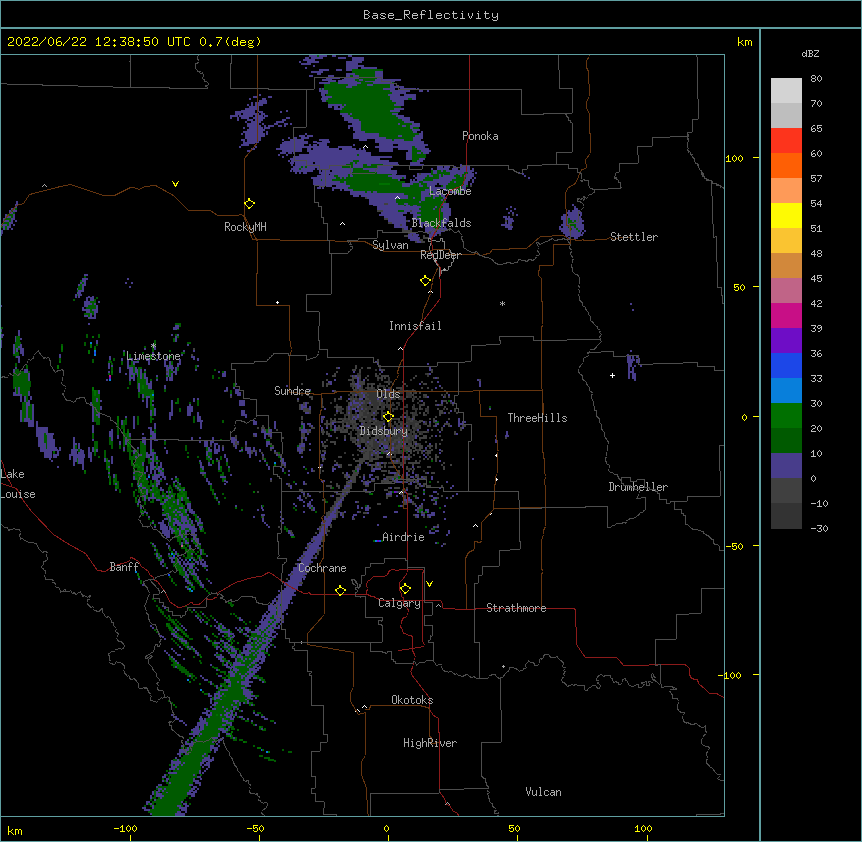Click the Sundre city label
862x842 pixels.
[292, 391]
